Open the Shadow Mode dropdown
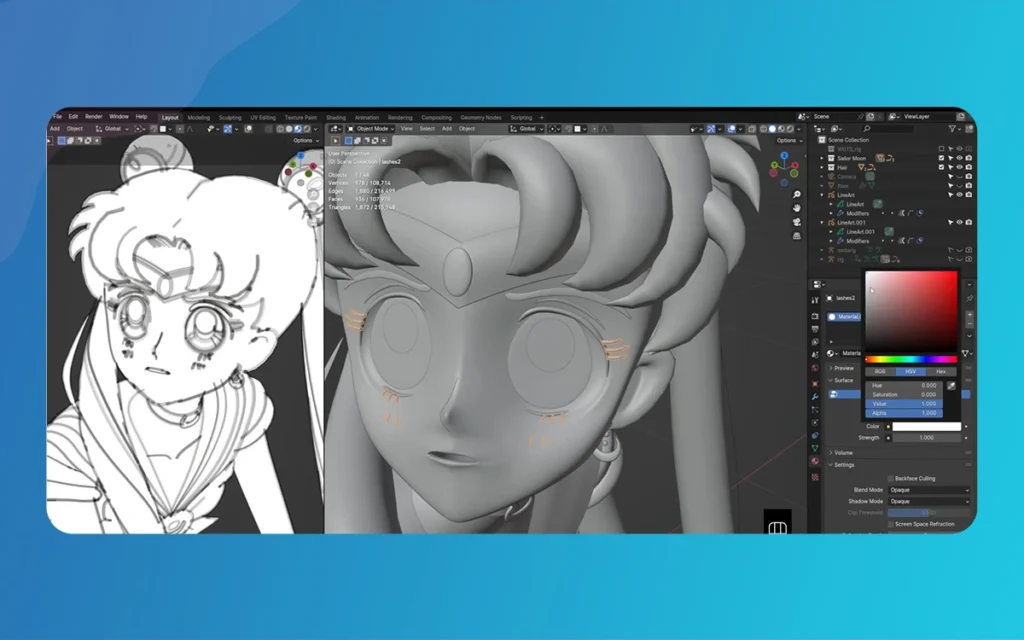The width and height of the screenshot is (1024, 640). [929, 502]
